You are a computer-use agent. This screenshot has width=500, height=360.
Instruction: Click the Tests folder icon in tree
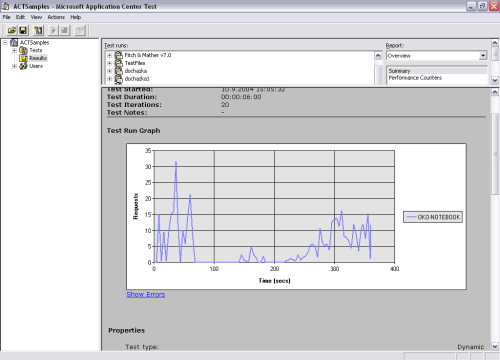coord(23,50)
